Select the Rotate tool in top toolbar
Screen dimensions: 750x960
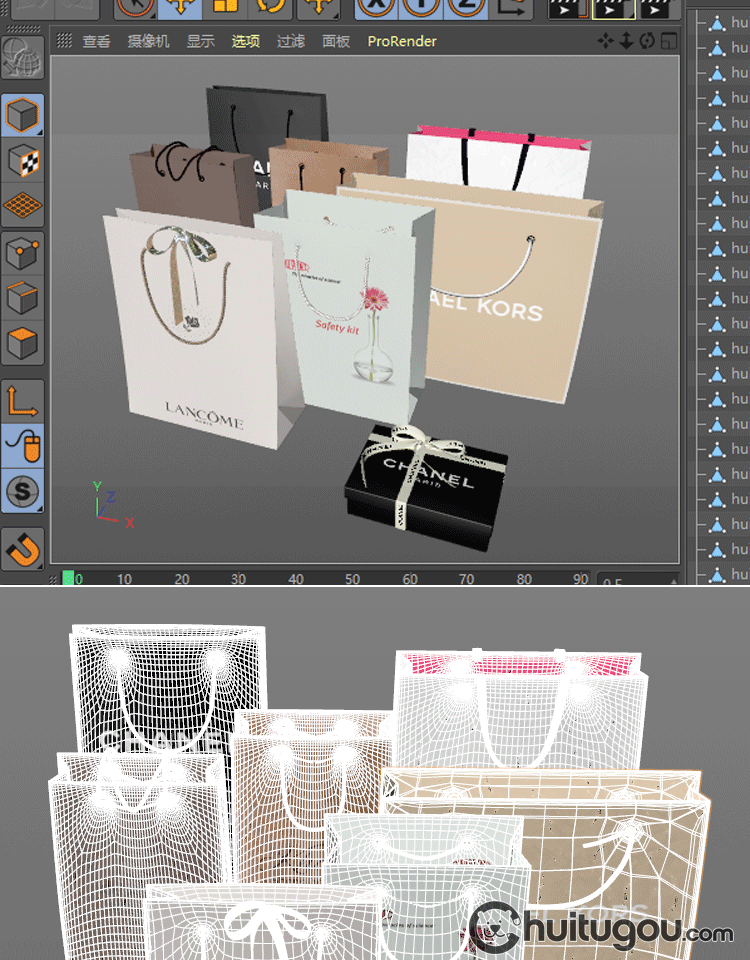270,8
